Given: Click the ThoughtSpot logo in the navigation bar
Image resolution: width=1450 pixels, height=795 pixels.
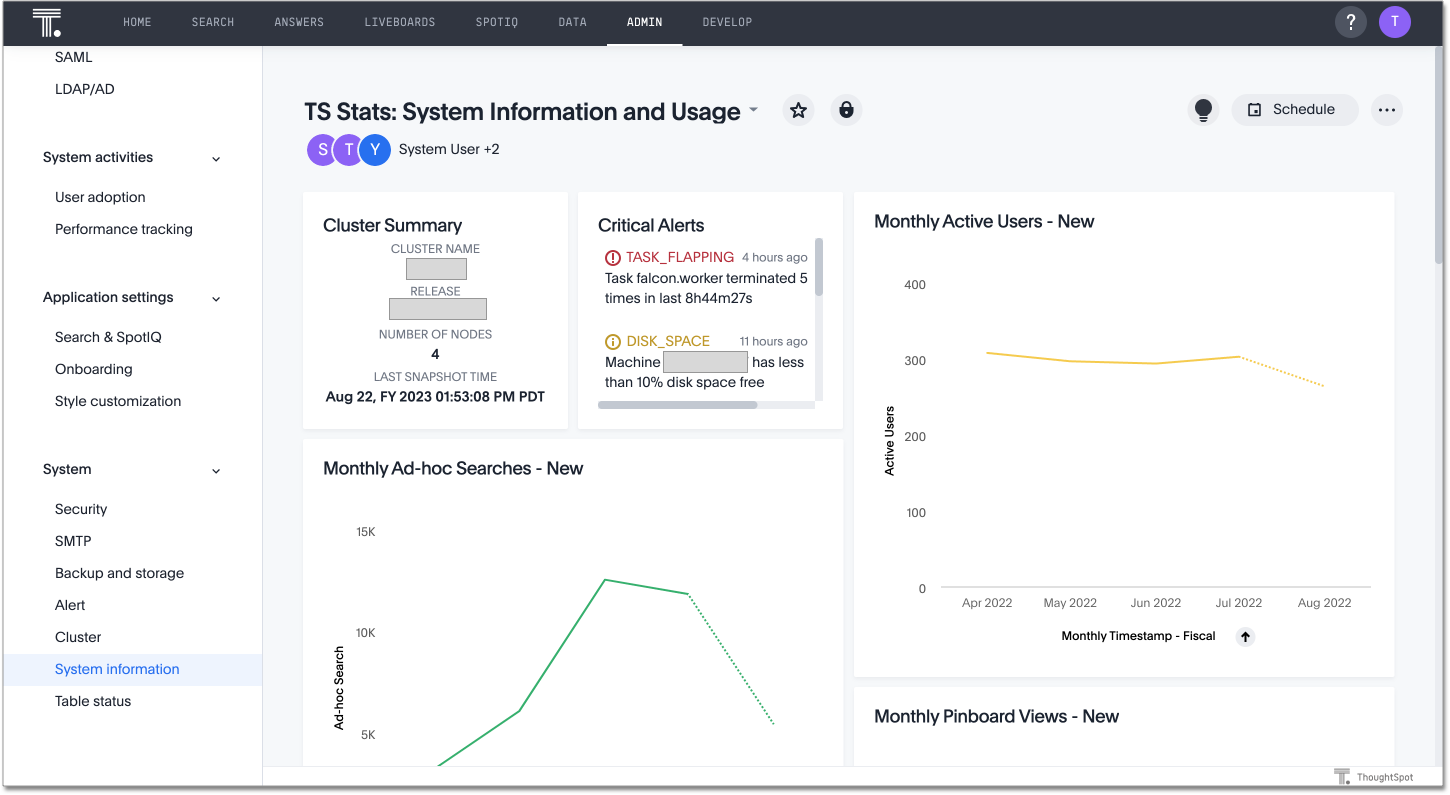Looking at the screenshot, I should coord(46,21).
